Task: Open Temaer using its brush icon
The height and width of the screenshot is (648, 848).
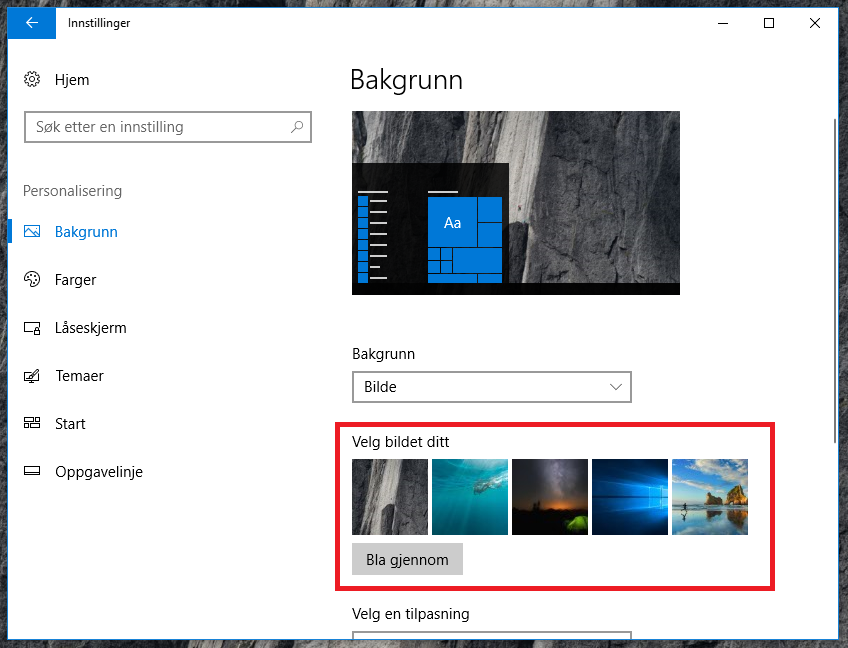Action: (32, 376)
